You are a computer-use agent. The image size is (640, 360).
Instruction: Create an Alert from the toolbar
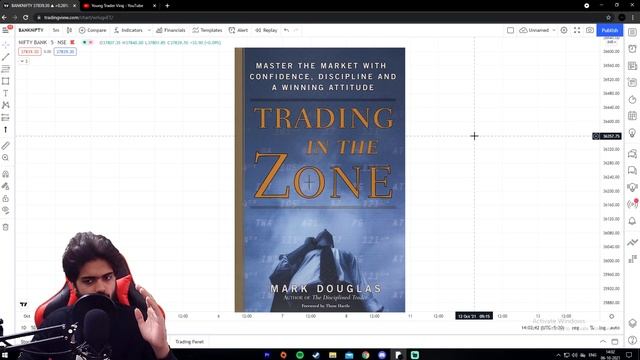point(238,30)
